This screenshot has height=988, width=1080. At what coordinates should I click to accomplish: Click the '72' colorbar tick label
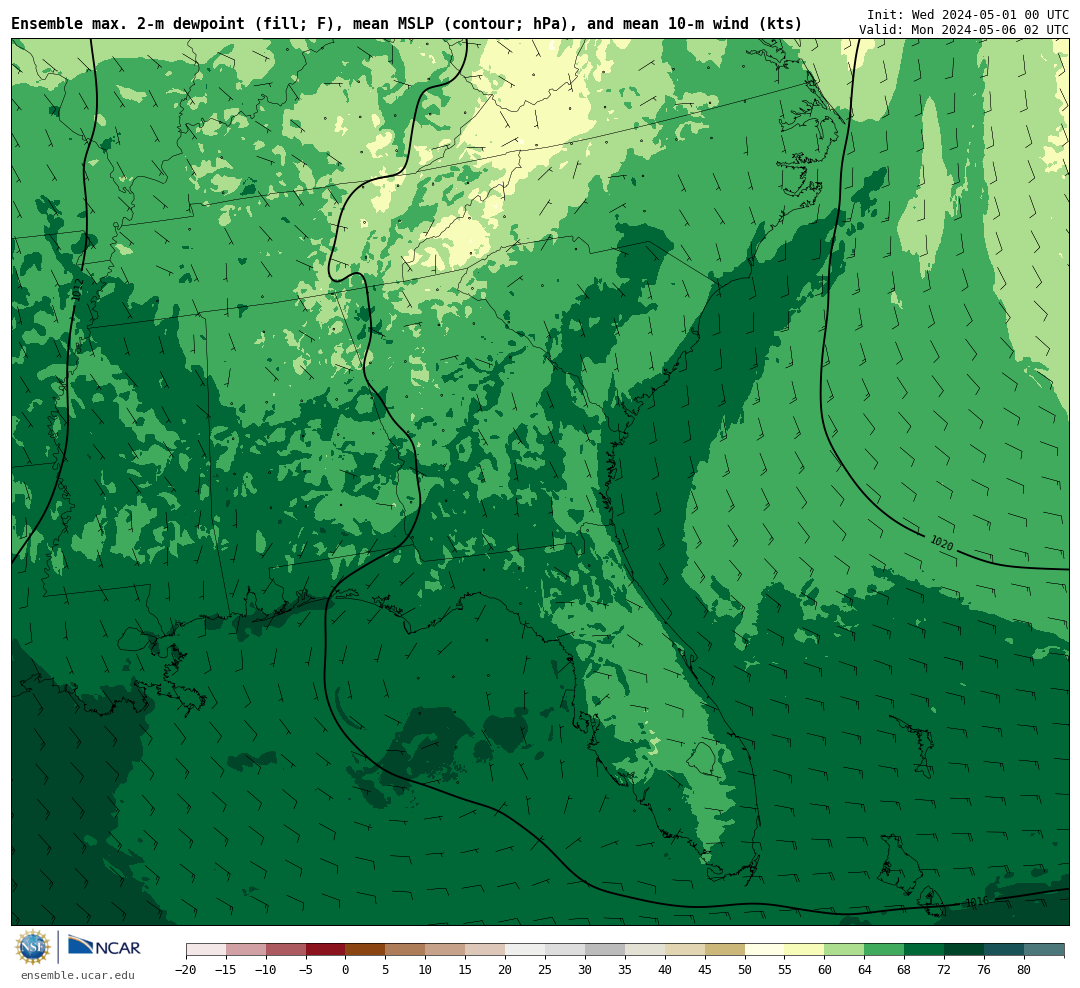coord(945,969)
